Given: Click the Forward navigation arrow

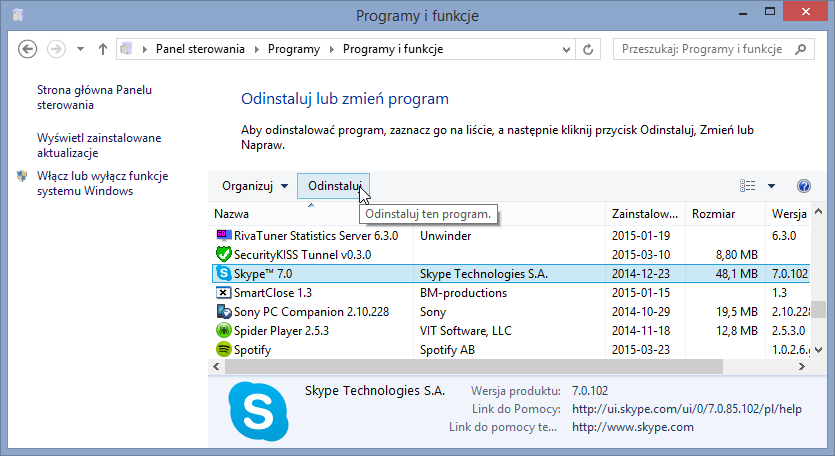Looking at the screenshot, I should tap(56, 49).
